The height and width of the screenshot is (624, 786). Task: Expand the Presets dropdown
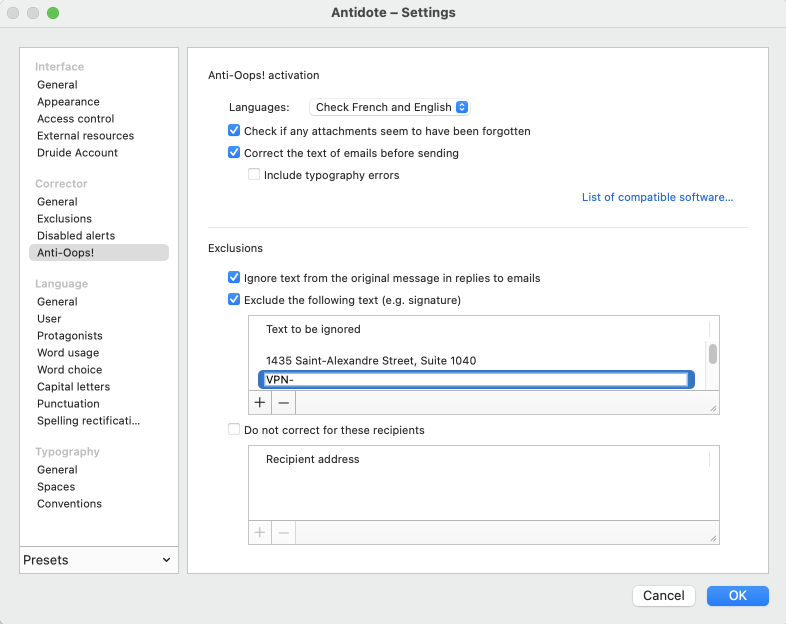point(97,560)
